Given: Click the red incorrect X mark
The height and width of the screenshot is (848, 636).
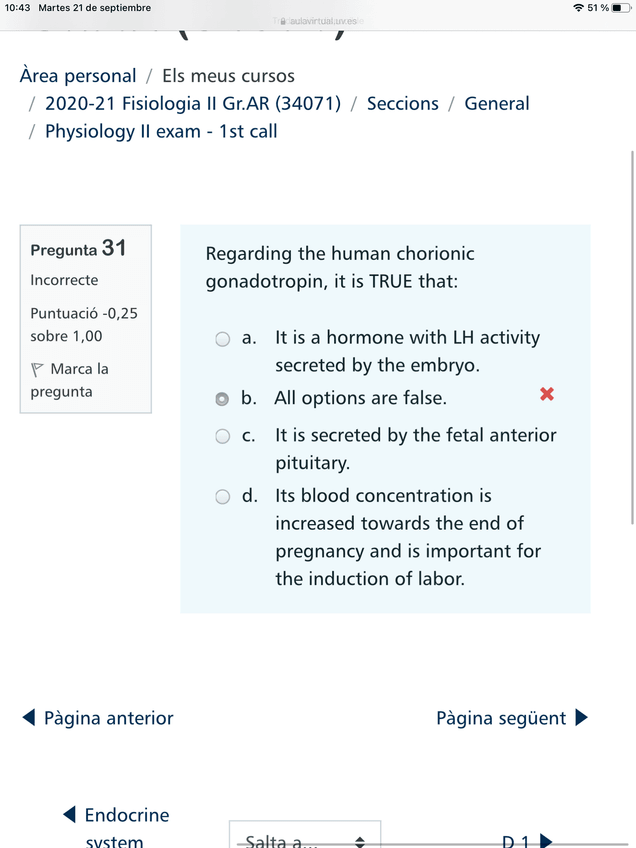Looking at the screenshot, I should point(547,394).
